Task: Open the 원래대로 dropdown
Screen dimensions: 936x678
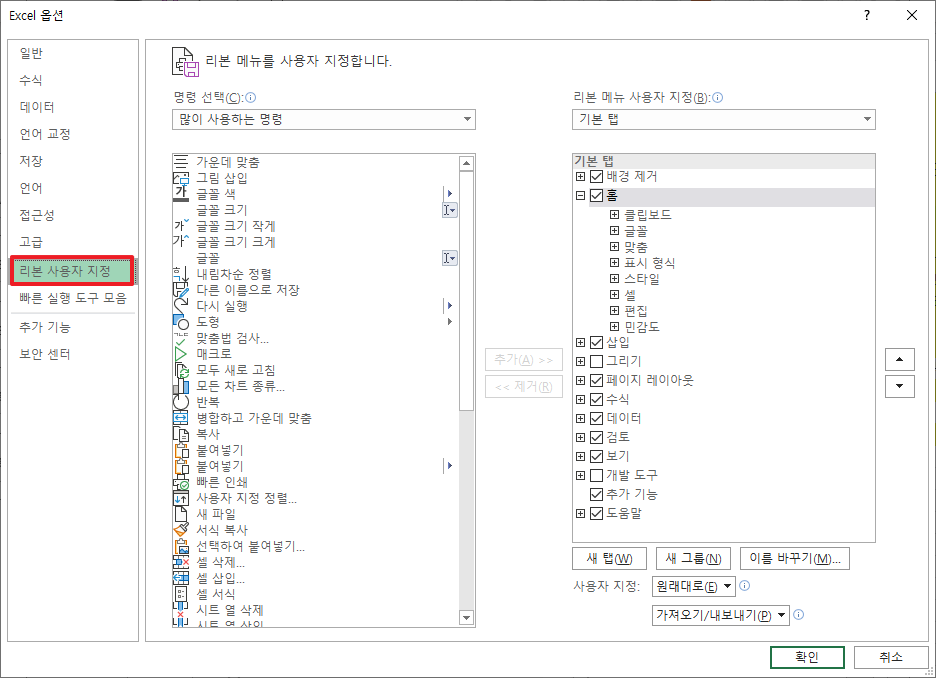Action: (x=693, y=586)
